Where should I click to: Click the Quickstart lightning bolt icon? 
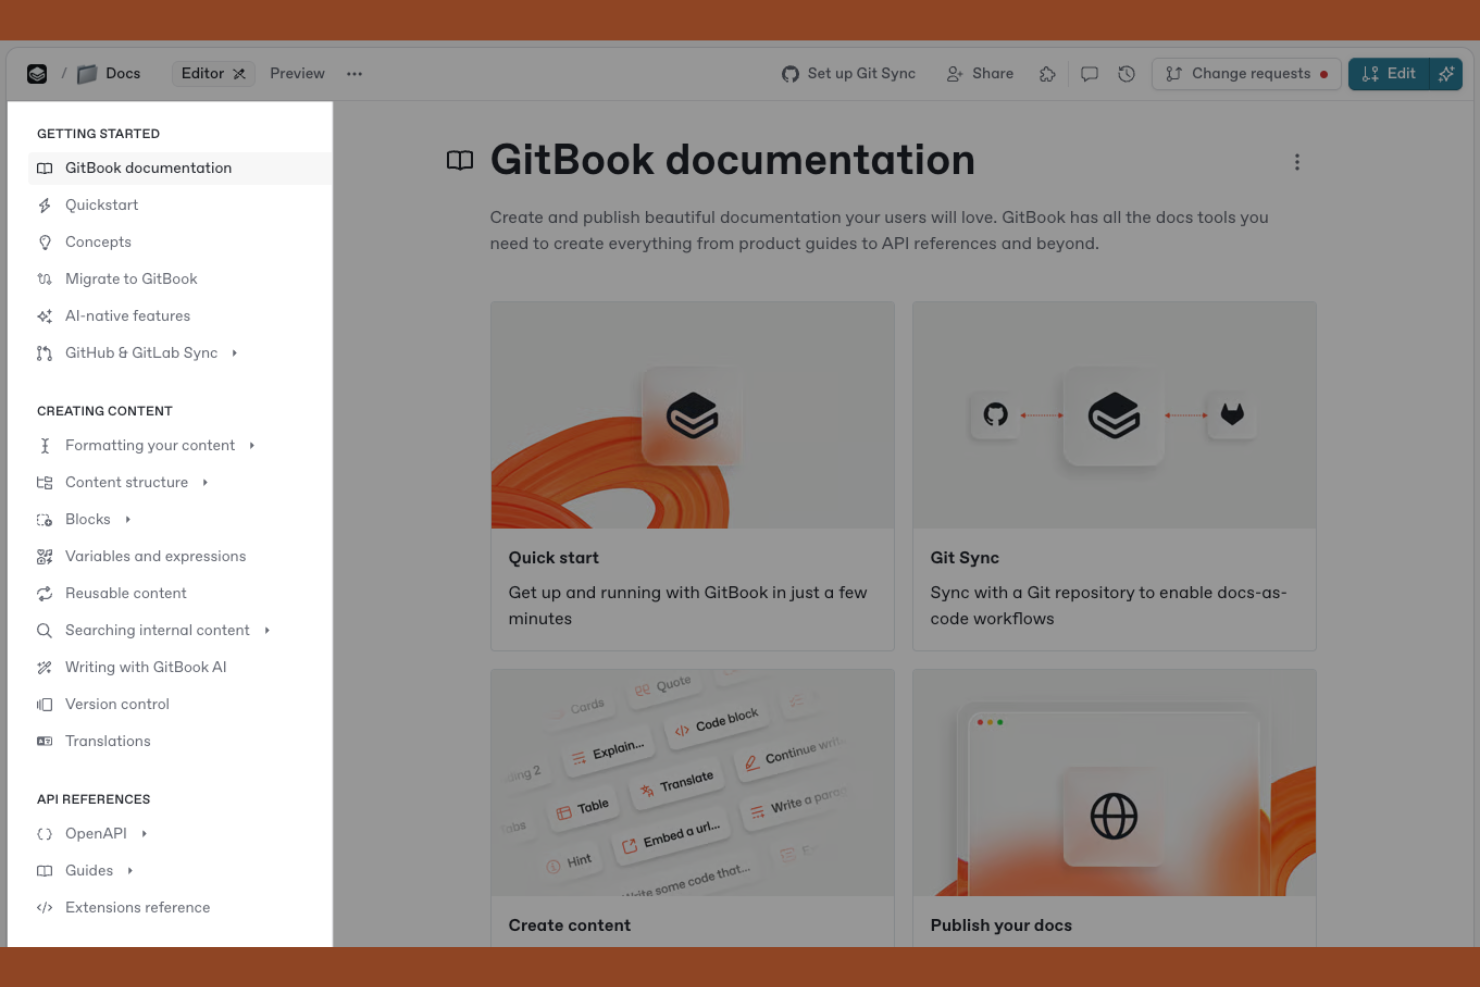pos(45,205)
